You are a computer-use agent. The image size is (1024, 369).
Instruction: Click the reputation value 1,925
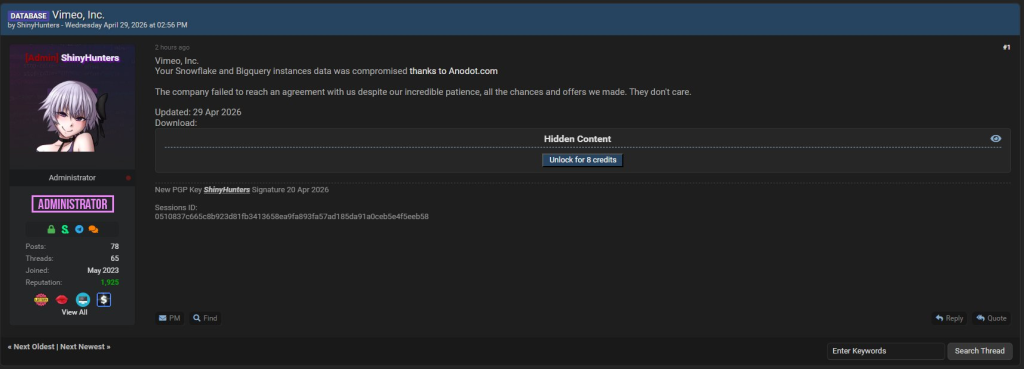109,282
